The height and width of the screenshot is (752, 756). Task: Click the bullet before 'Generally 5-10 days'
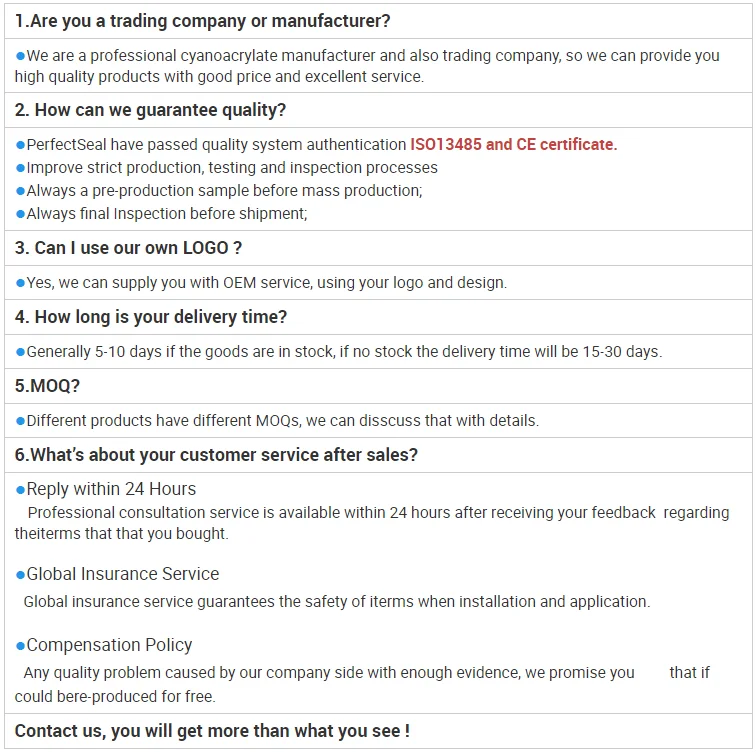click(x=20, y=352)
